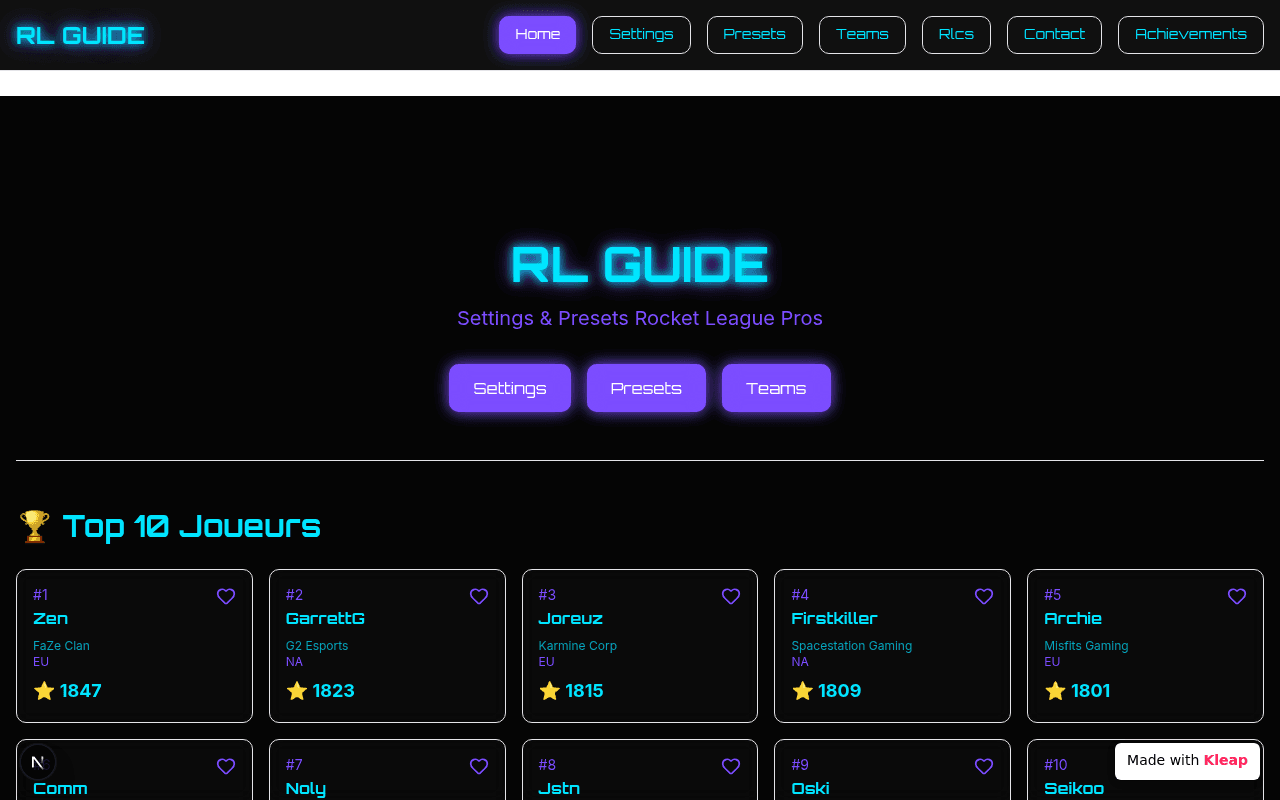1280x800 pixels.
Task: Favorite Noly with the heart icon
Action: click(x=479, y=767)
